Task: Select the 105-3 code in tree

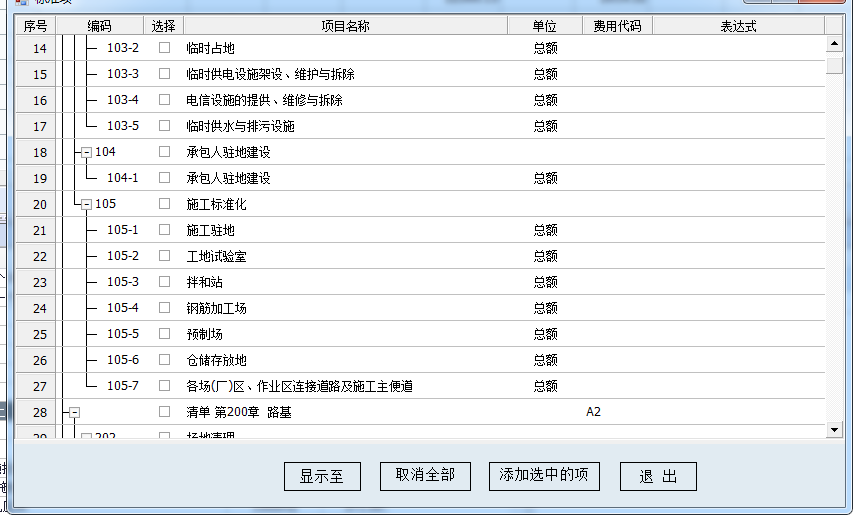Action: (123, 282)
